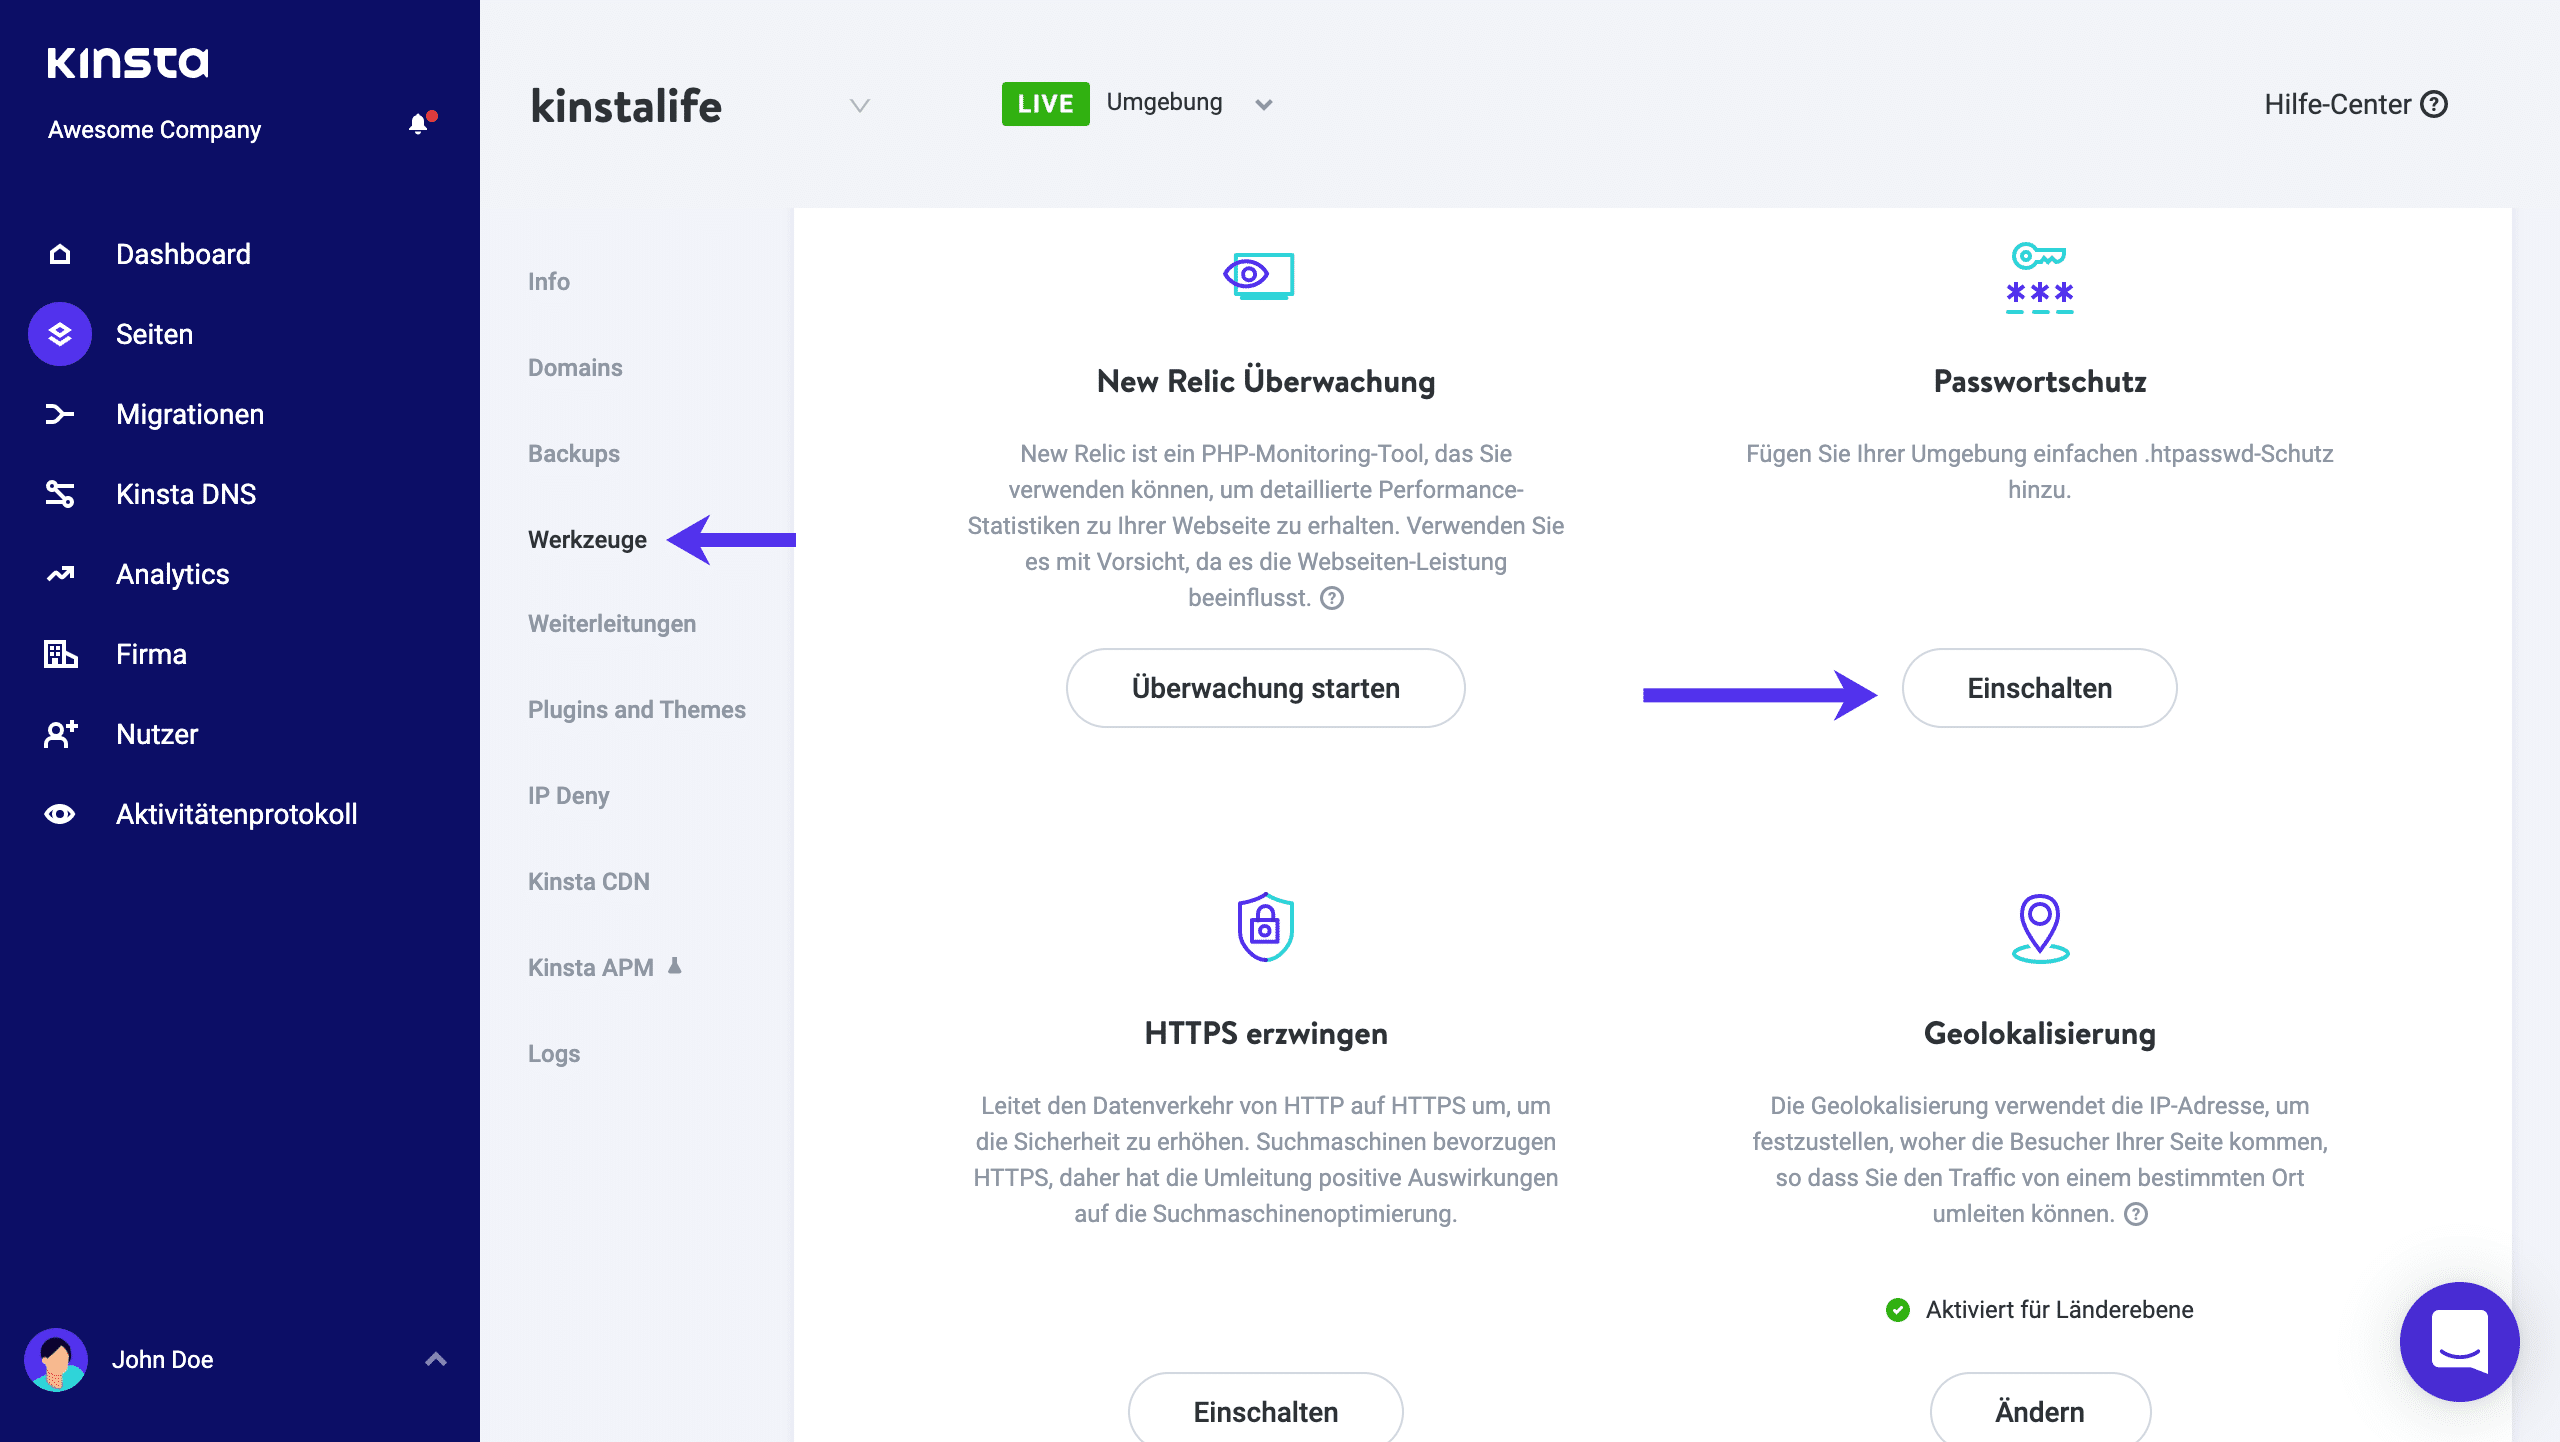Screen dimensions: 2560x1442
Task: Open the Intercom chat bubble
Action: 2459,1341
